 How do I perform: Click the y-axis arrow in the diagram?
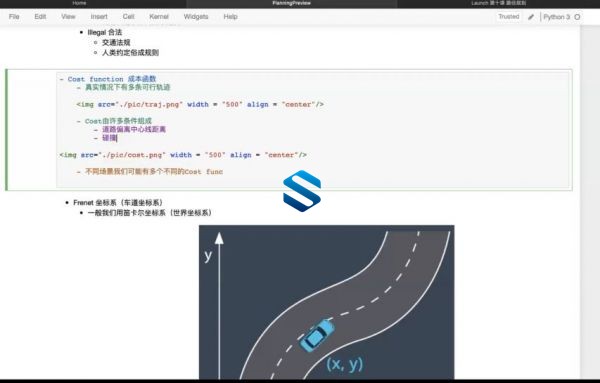click(219, 305)
